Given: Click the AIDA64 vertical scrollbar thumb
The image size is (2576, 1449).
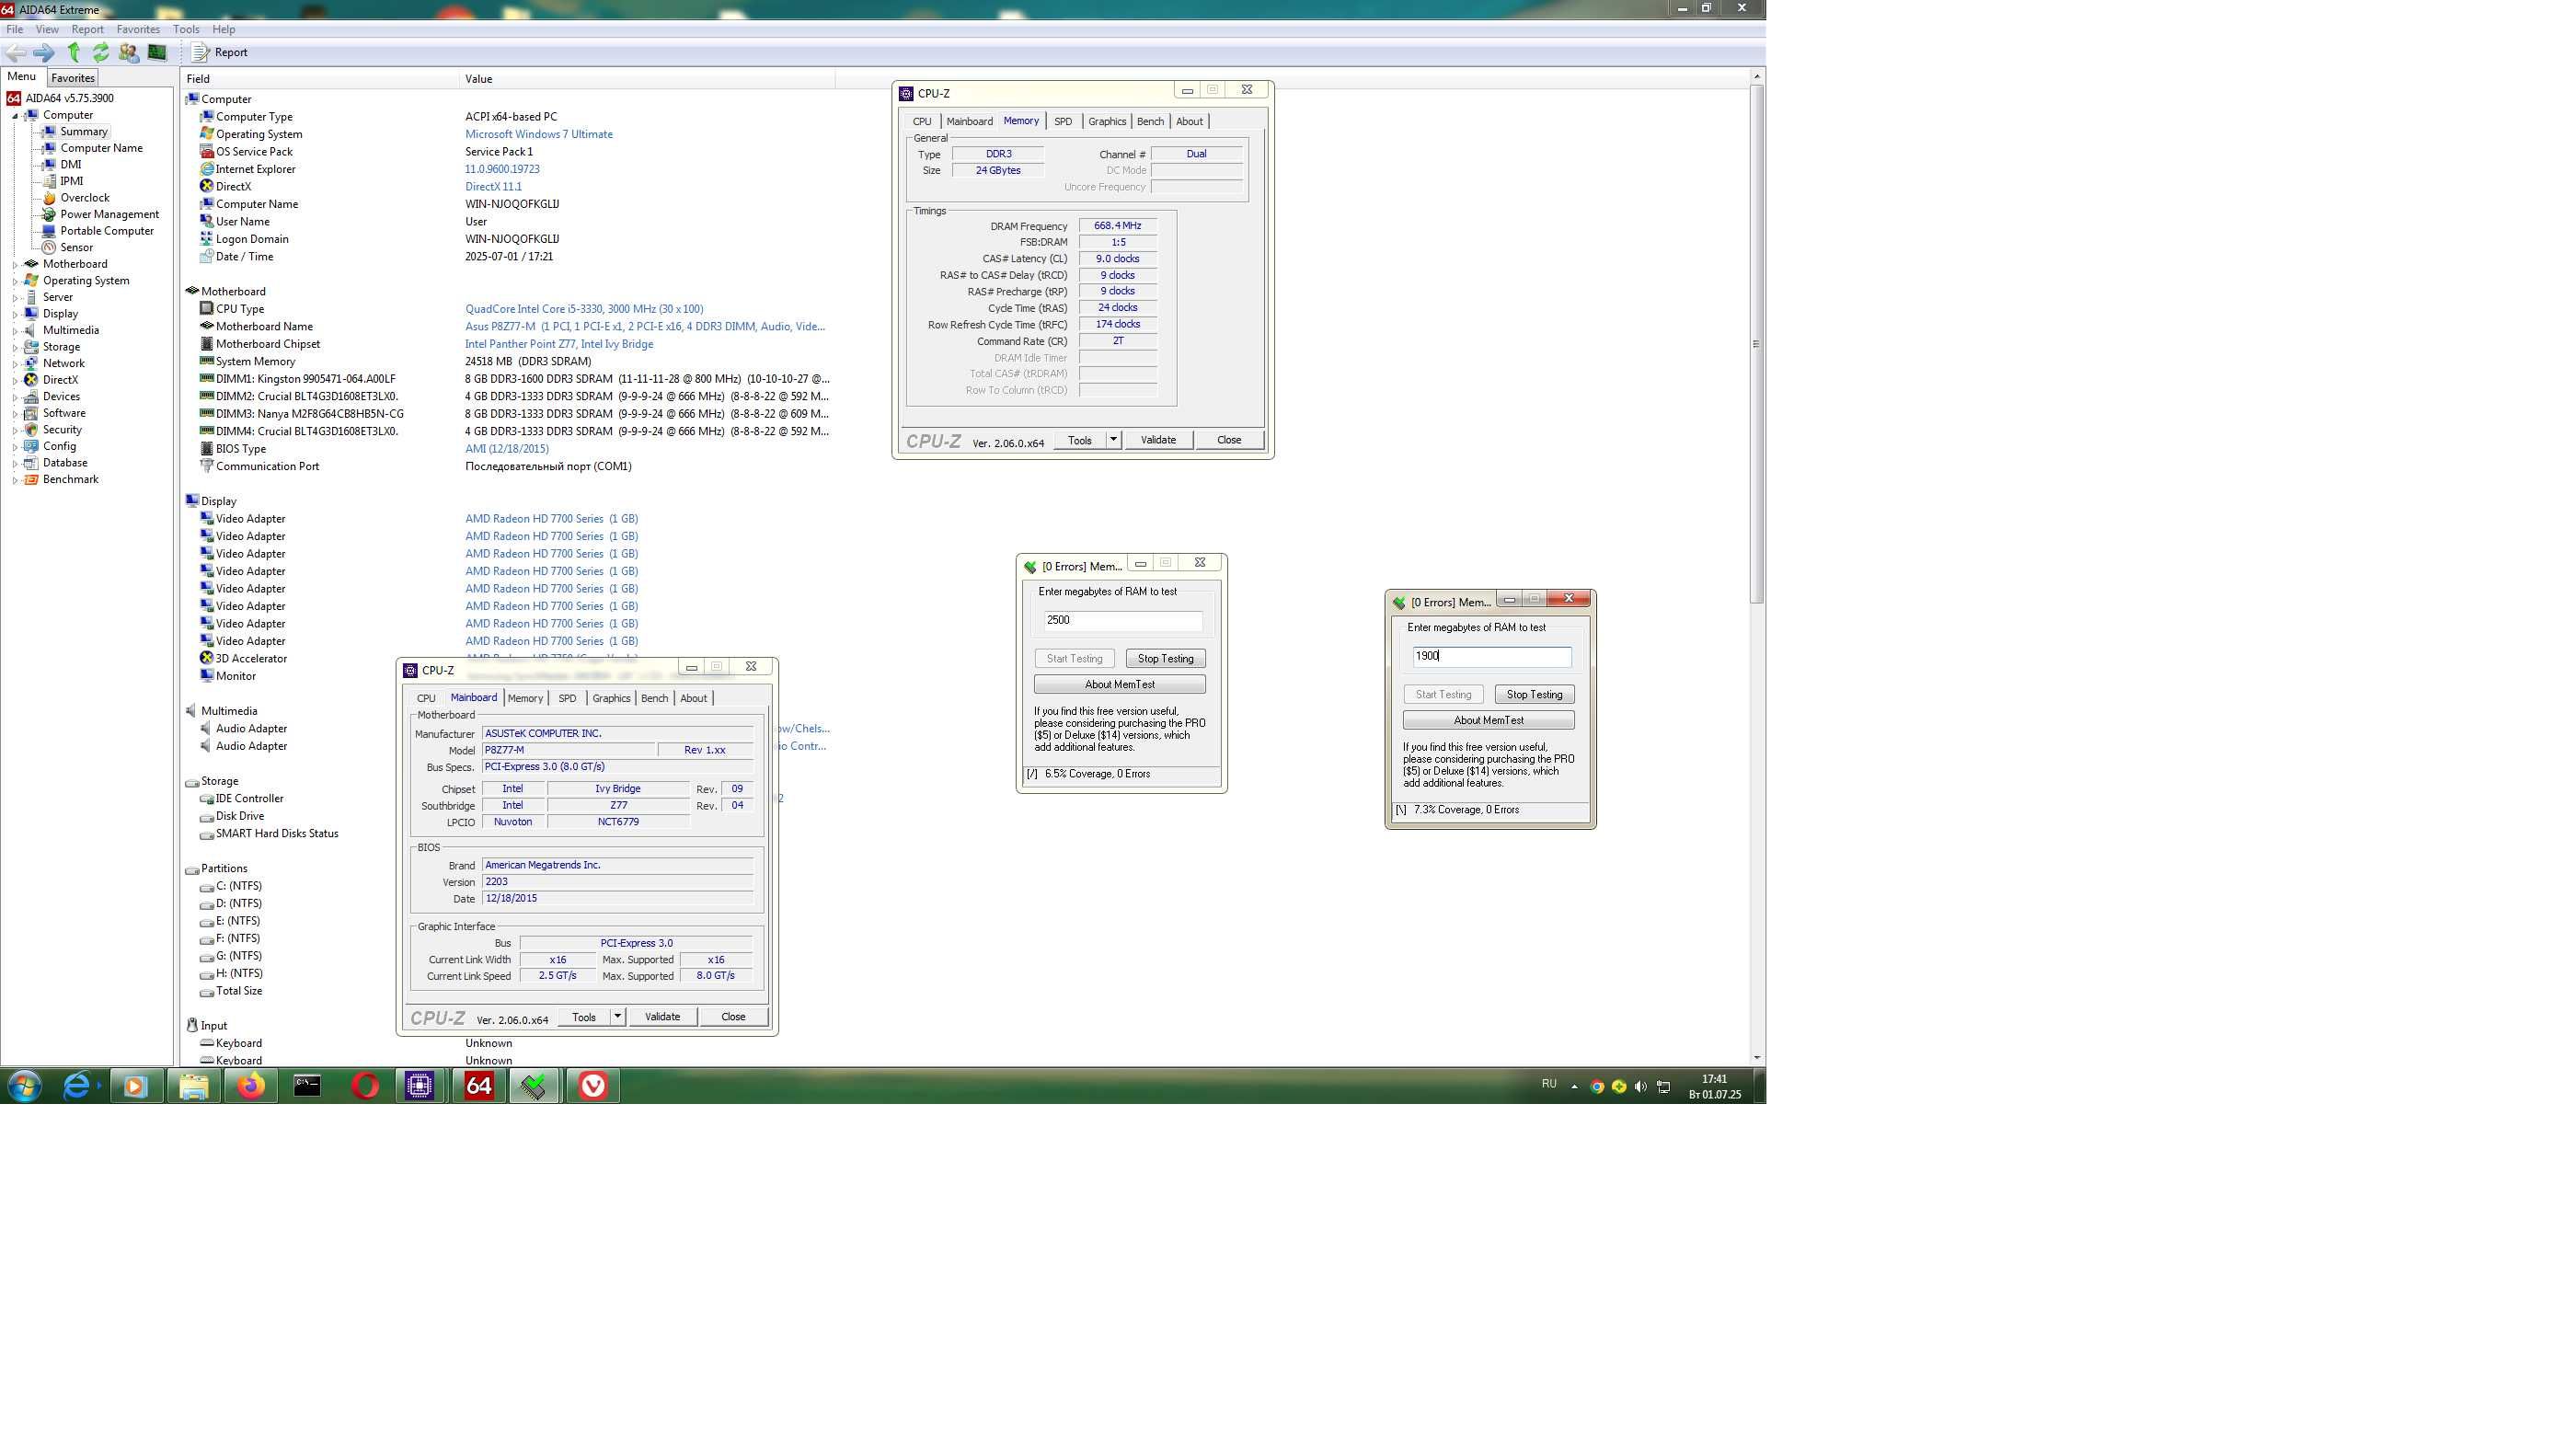Looking at the screenshot, I should [1756, 343].
